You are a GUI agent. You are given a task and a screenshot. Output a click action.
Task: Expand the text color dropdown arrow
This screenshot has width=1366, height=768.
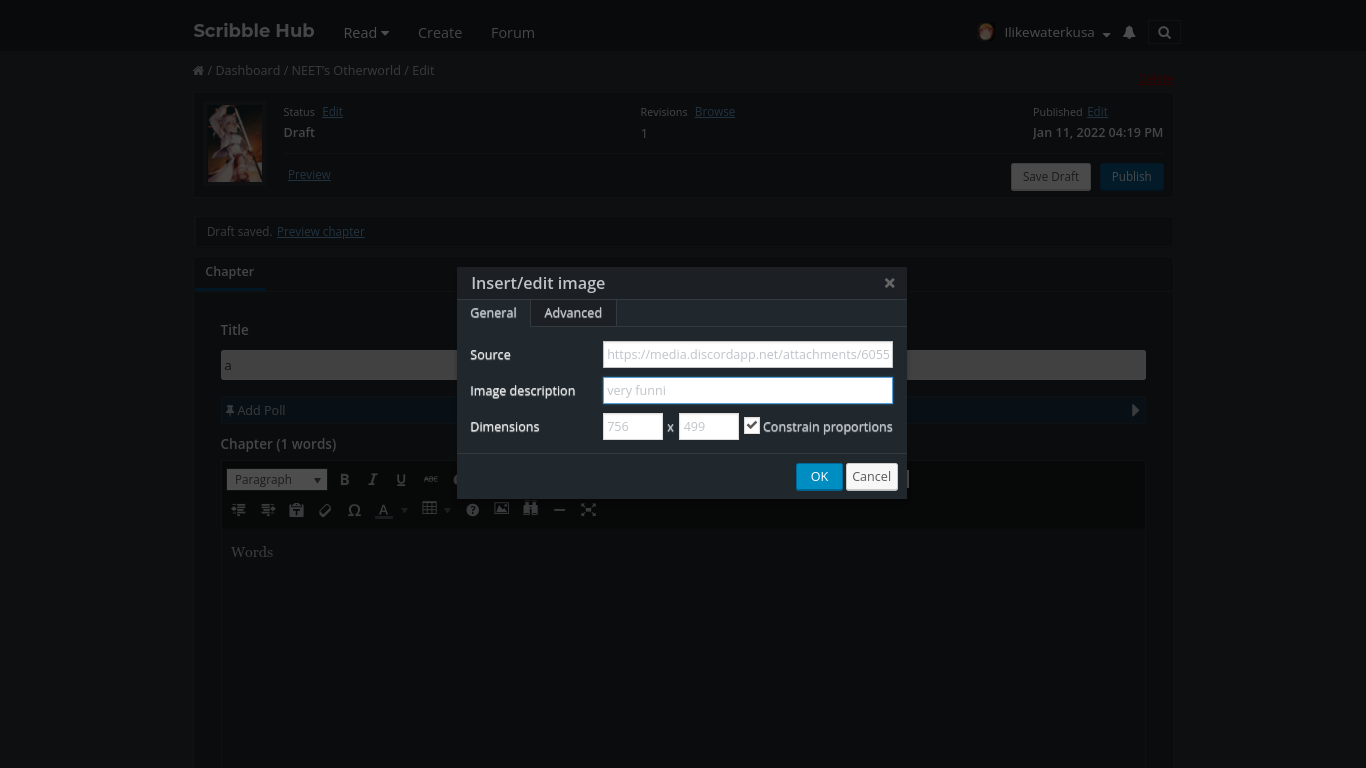coord(404,510)
